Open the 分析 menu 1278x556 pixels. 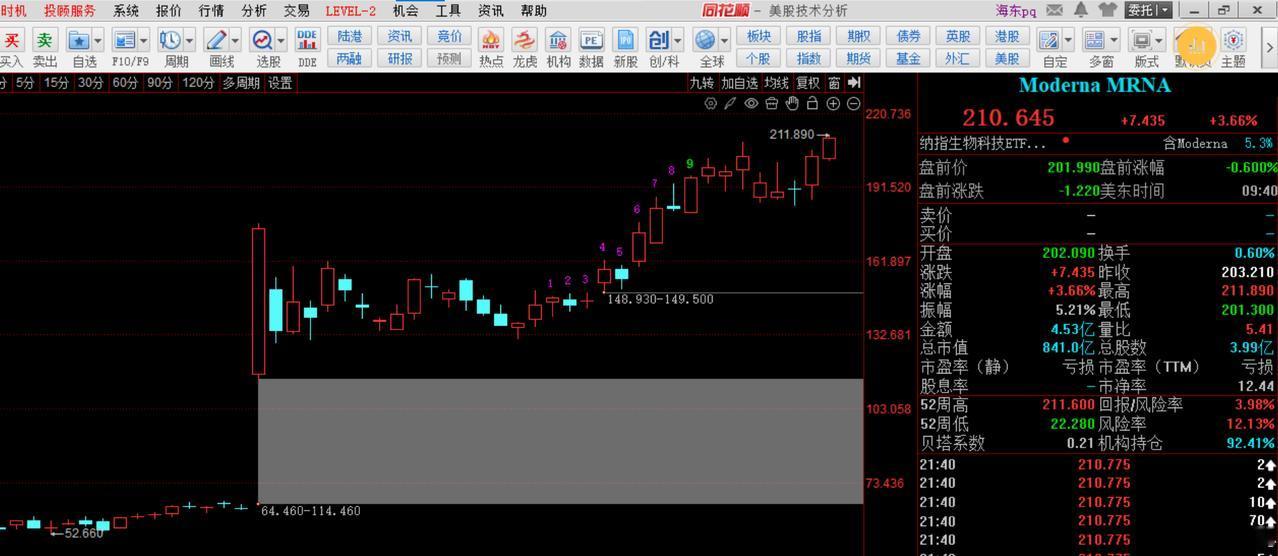(254, 10)
